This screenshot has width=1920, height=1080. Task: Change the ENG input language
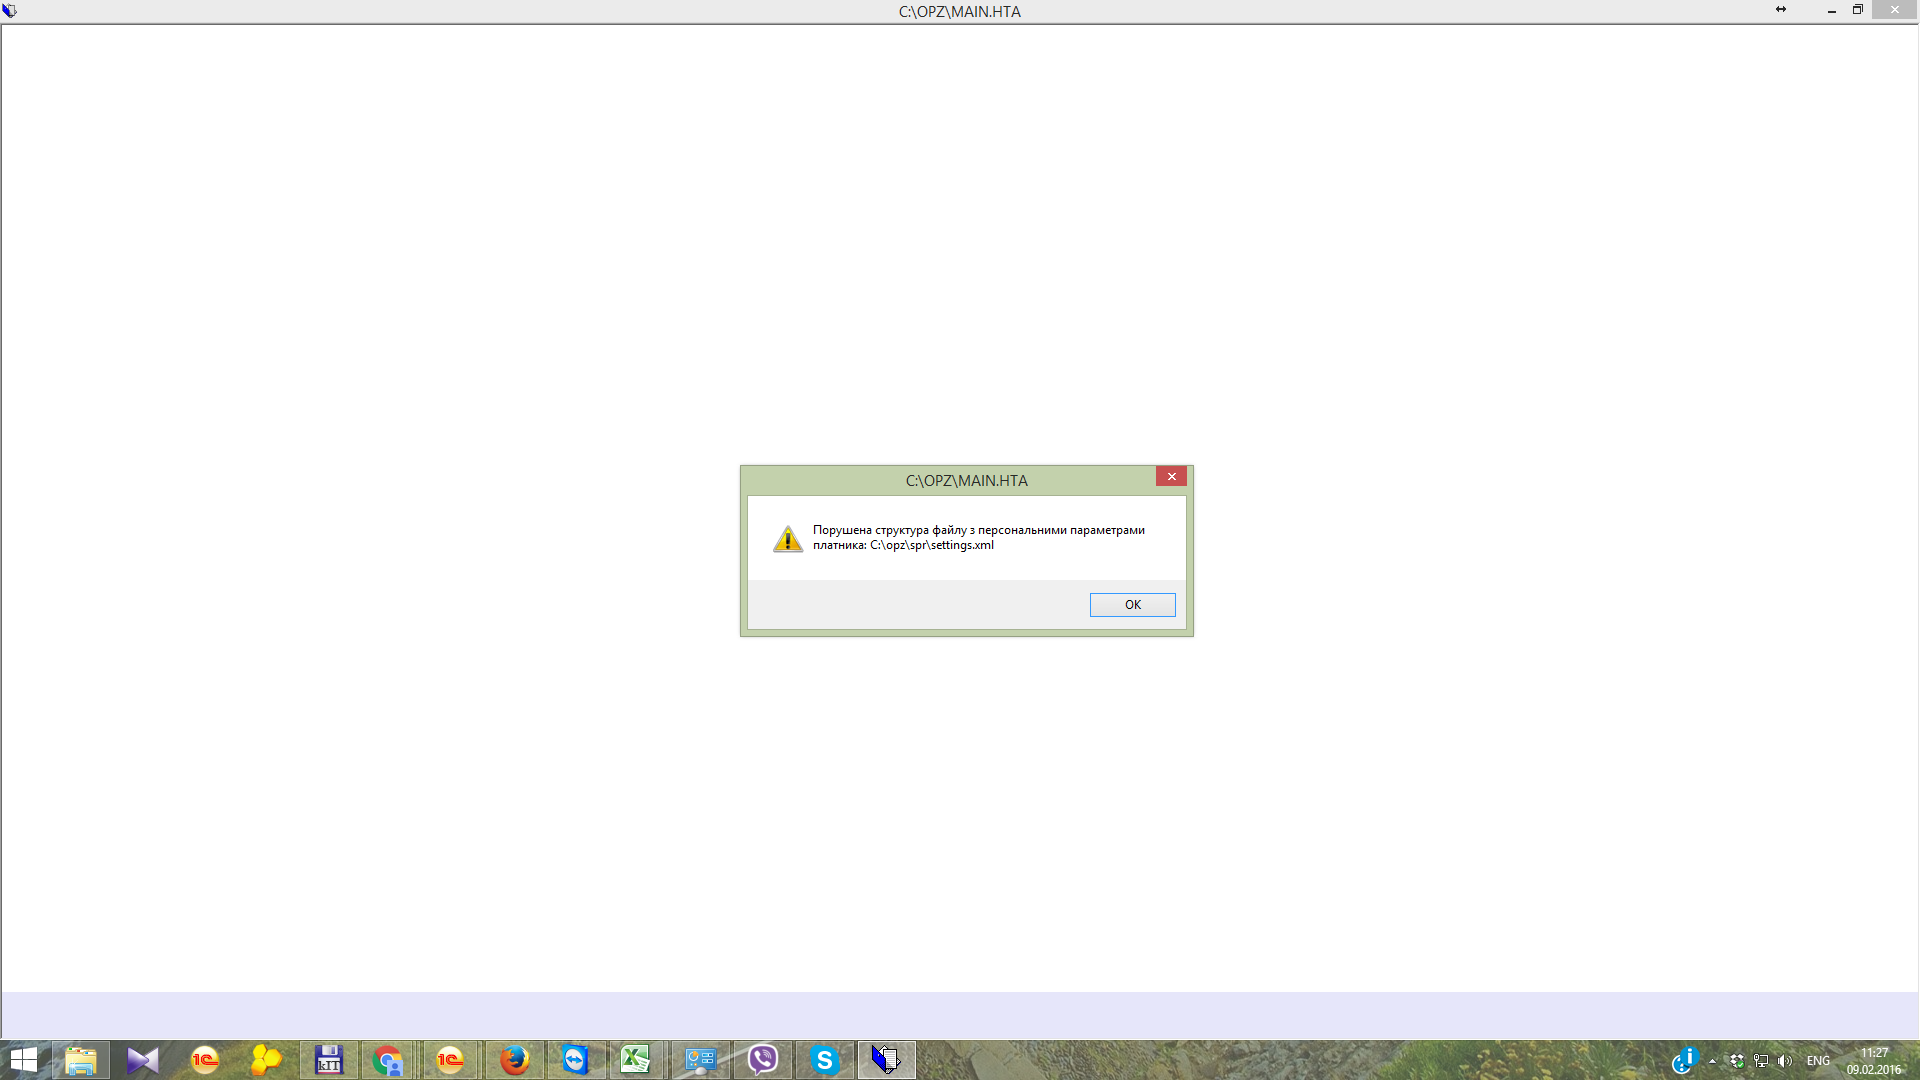point(1818,1061)
